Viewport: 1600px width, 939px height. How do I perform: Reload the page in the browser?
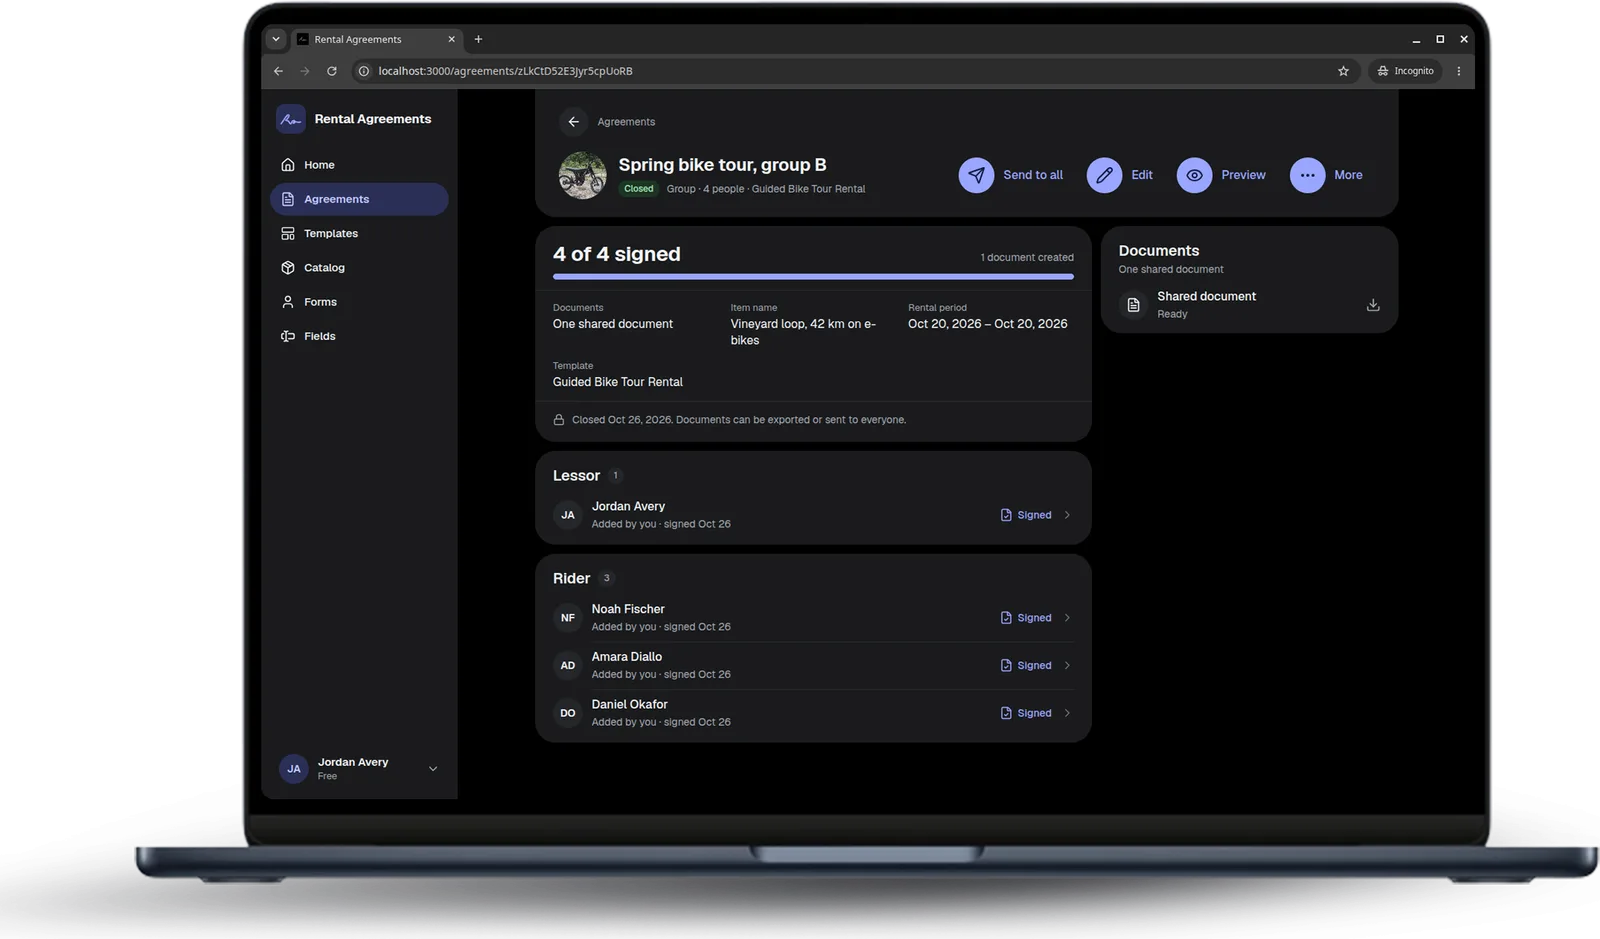tap(332, 71)
